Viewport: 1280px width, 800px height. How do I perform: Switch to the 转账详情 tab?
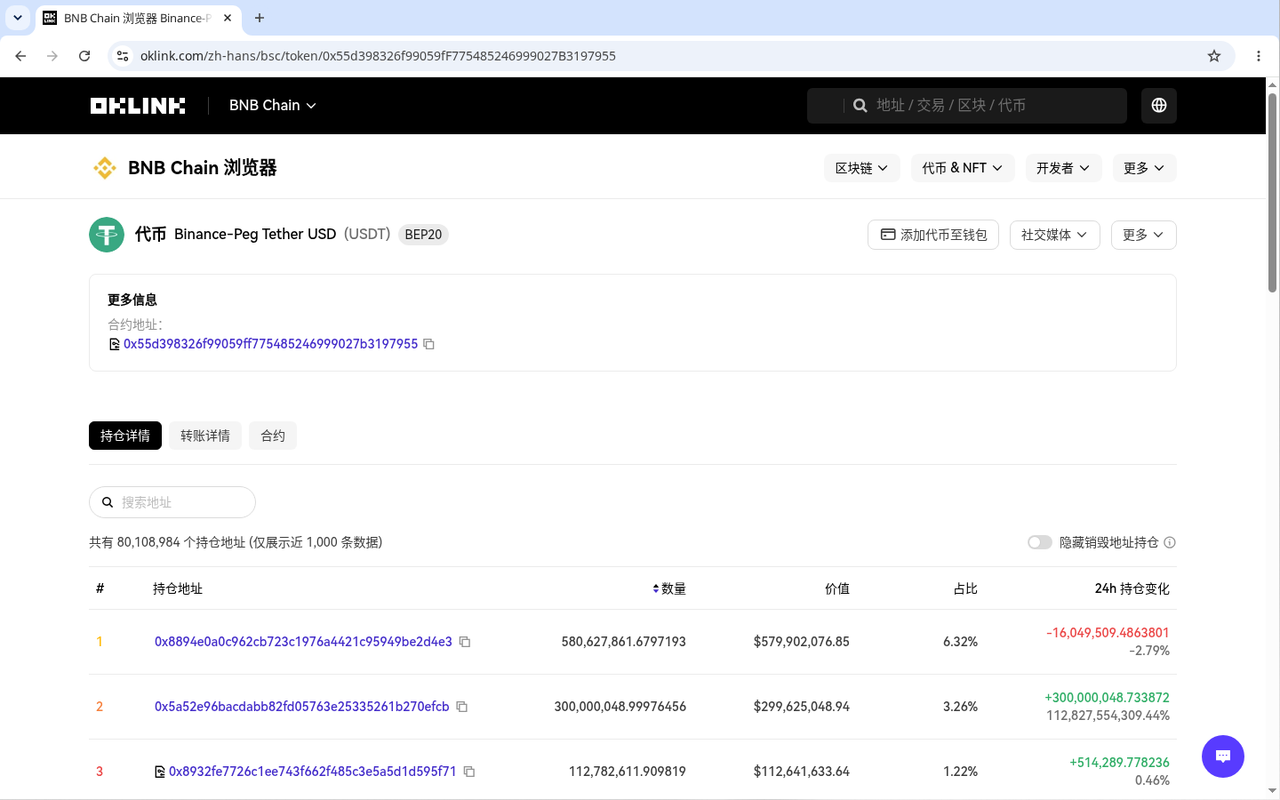tap(205, 436)
